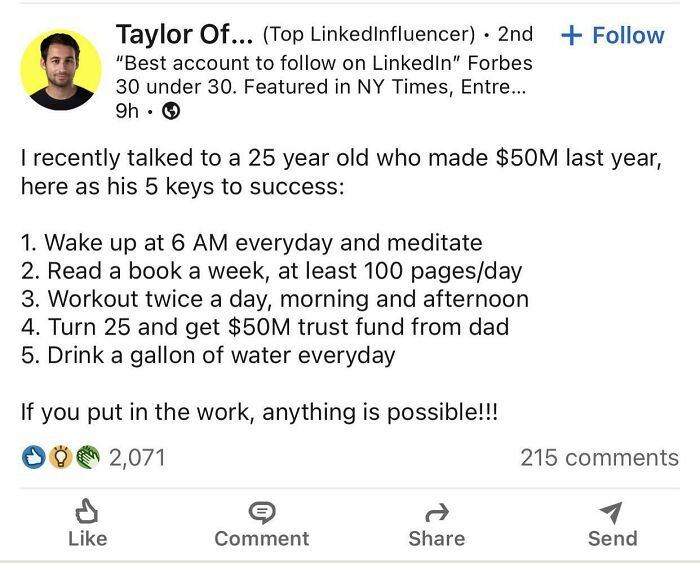The image size is (700, 563).
Task: Open Taylor Of... profile name
Action: pyautogui.click(x=183, y=34)
